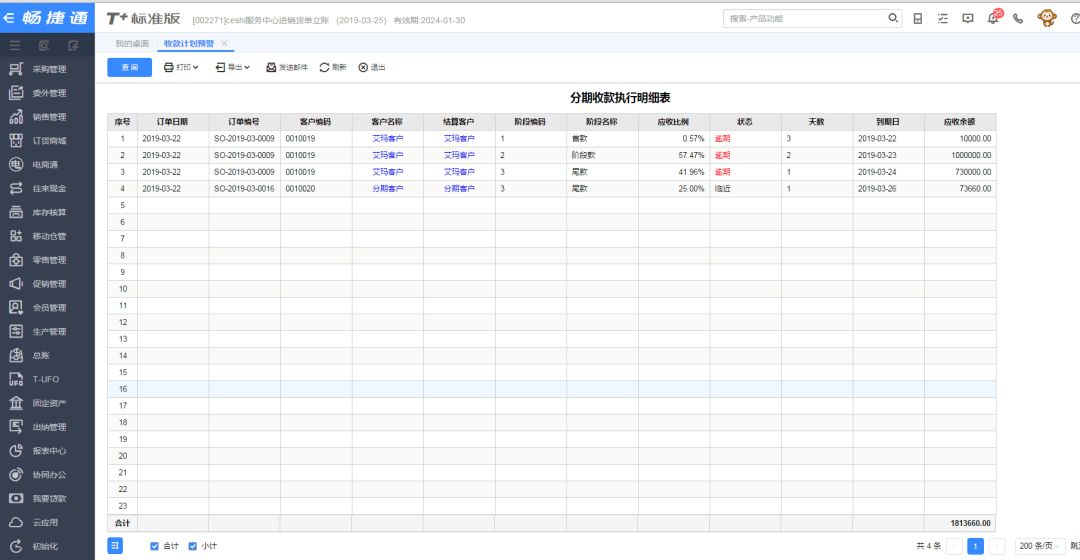Switch to the 我的桌面 tab
This screenshot has height=560, width=1080.
coord(132,44)
